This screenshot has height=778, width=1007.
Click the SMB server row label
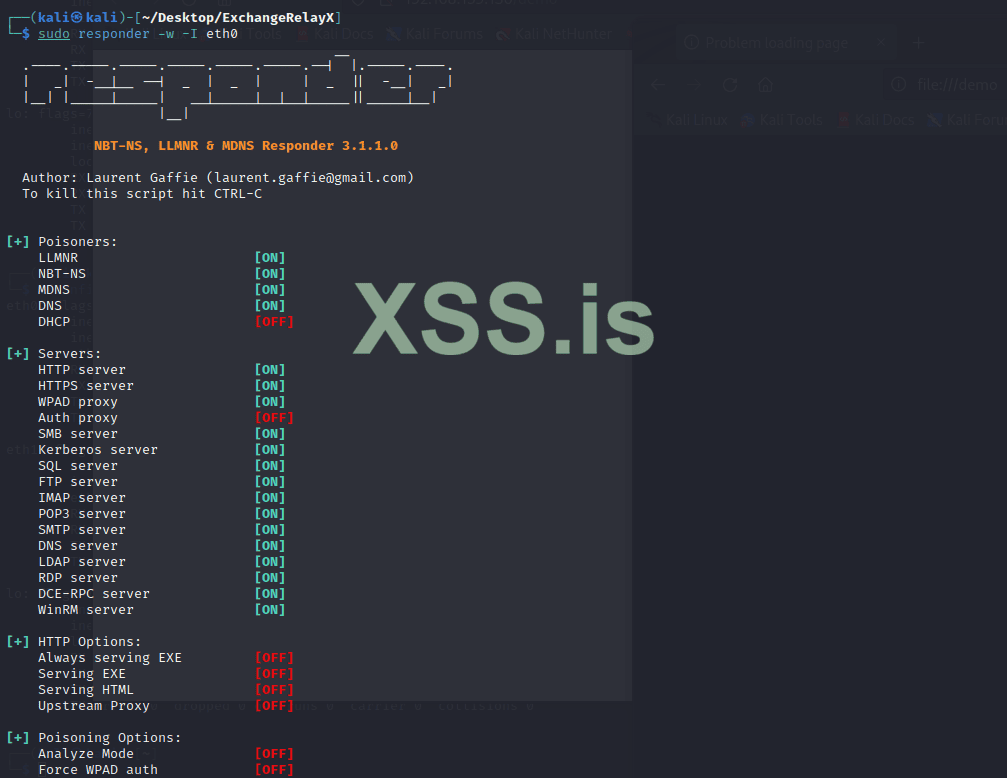click(78, 434)
